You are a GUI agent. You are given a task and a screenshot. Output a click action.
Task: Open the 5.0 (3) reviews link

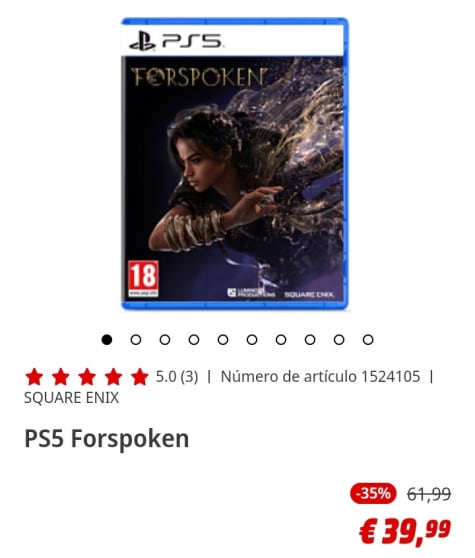point(177,377)
